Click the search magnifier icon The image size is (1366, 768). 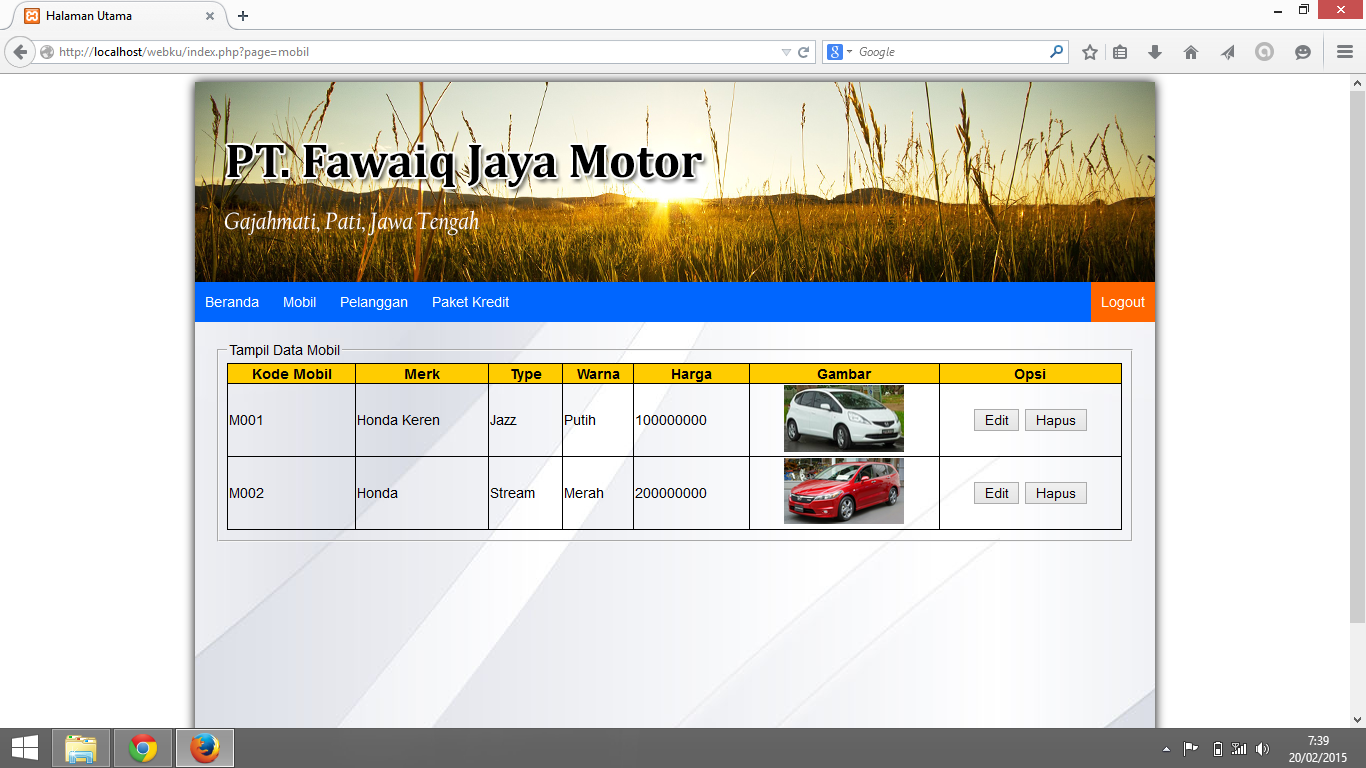[x=1057, y=52]
